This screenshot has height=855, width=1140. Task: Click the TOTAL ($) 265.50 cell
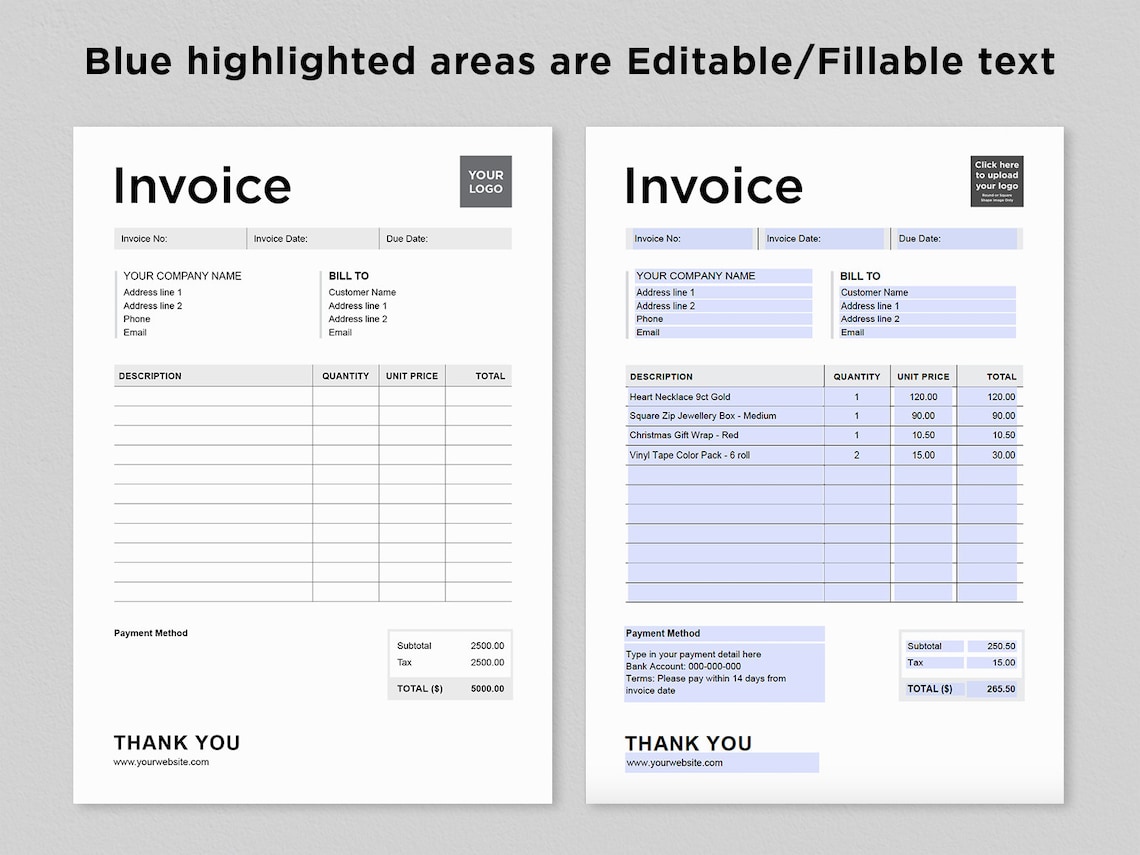click(x=994, y=688)
